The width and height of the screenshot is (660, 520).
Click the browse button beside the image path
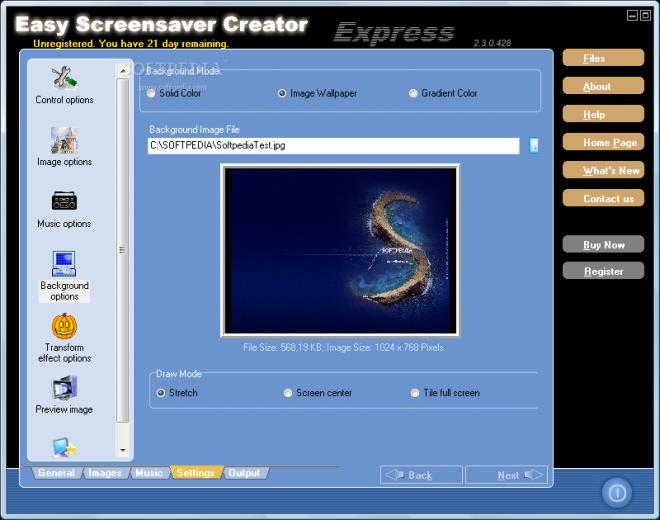tap(534, 146)
